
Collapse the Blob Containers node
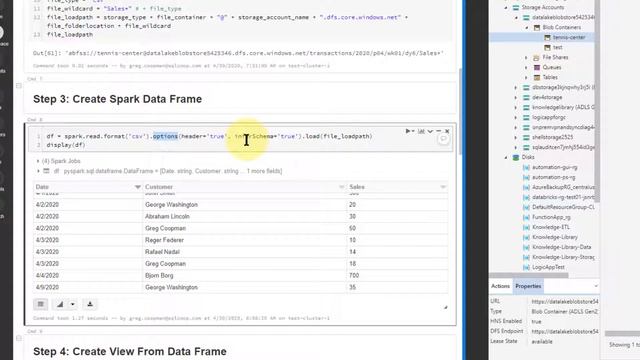click(x=527, y=27)
